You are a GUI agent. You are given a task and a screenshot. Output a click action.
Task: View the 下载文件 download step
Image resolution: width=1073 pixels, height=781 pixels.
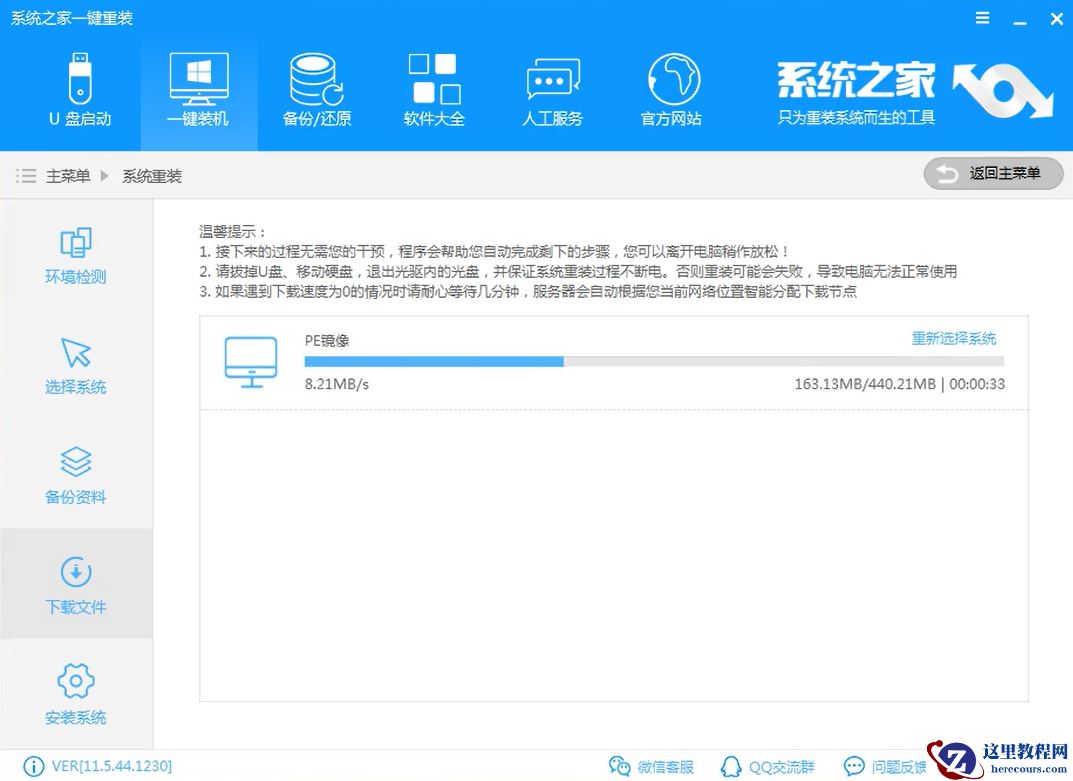pyautogui.click(x=75, y=583)
